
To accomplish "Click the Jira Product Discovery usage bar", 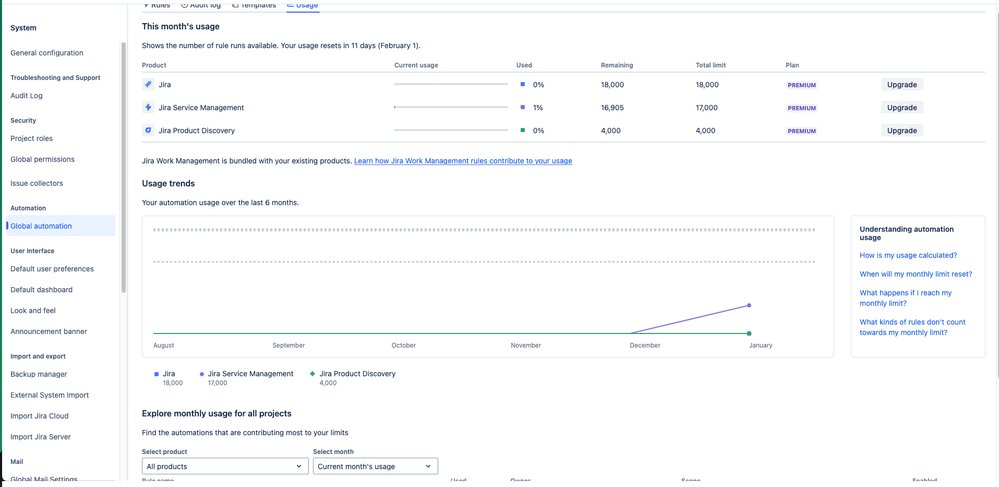I will [x=451, y=130].
